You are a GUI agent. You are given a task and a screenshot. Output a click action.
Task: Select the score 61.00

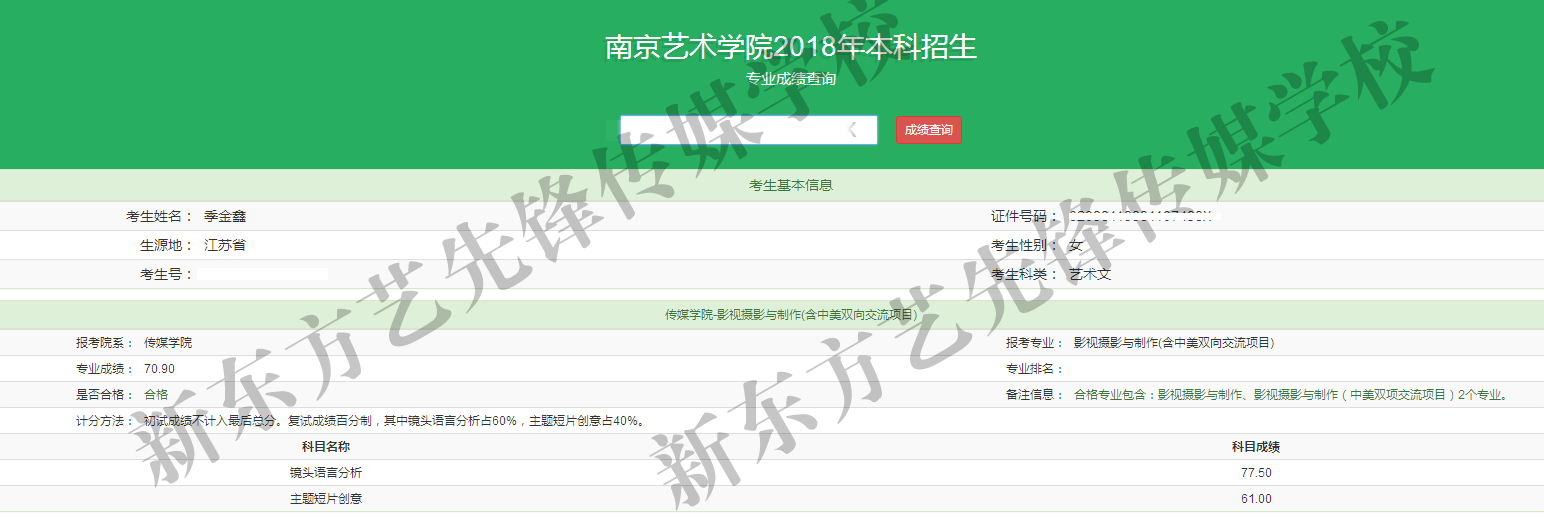tap(1256, 499)
